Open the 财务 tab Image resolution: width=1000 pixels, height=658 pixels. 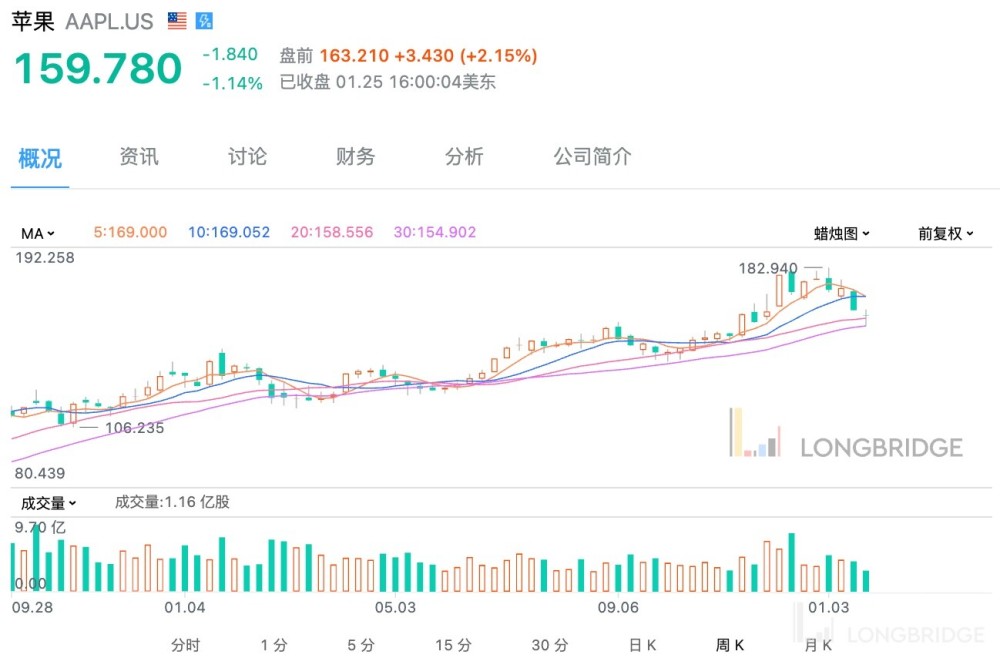(x=356, y=157)
